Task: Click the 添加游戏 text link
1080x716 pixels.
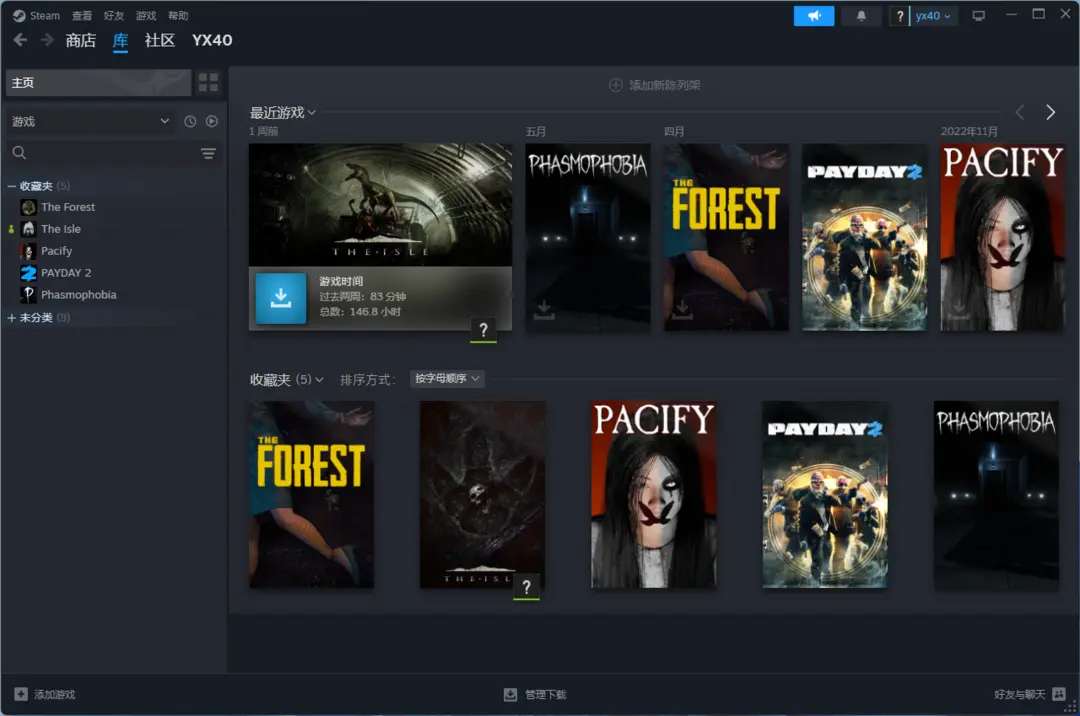Action: [55, 695]
